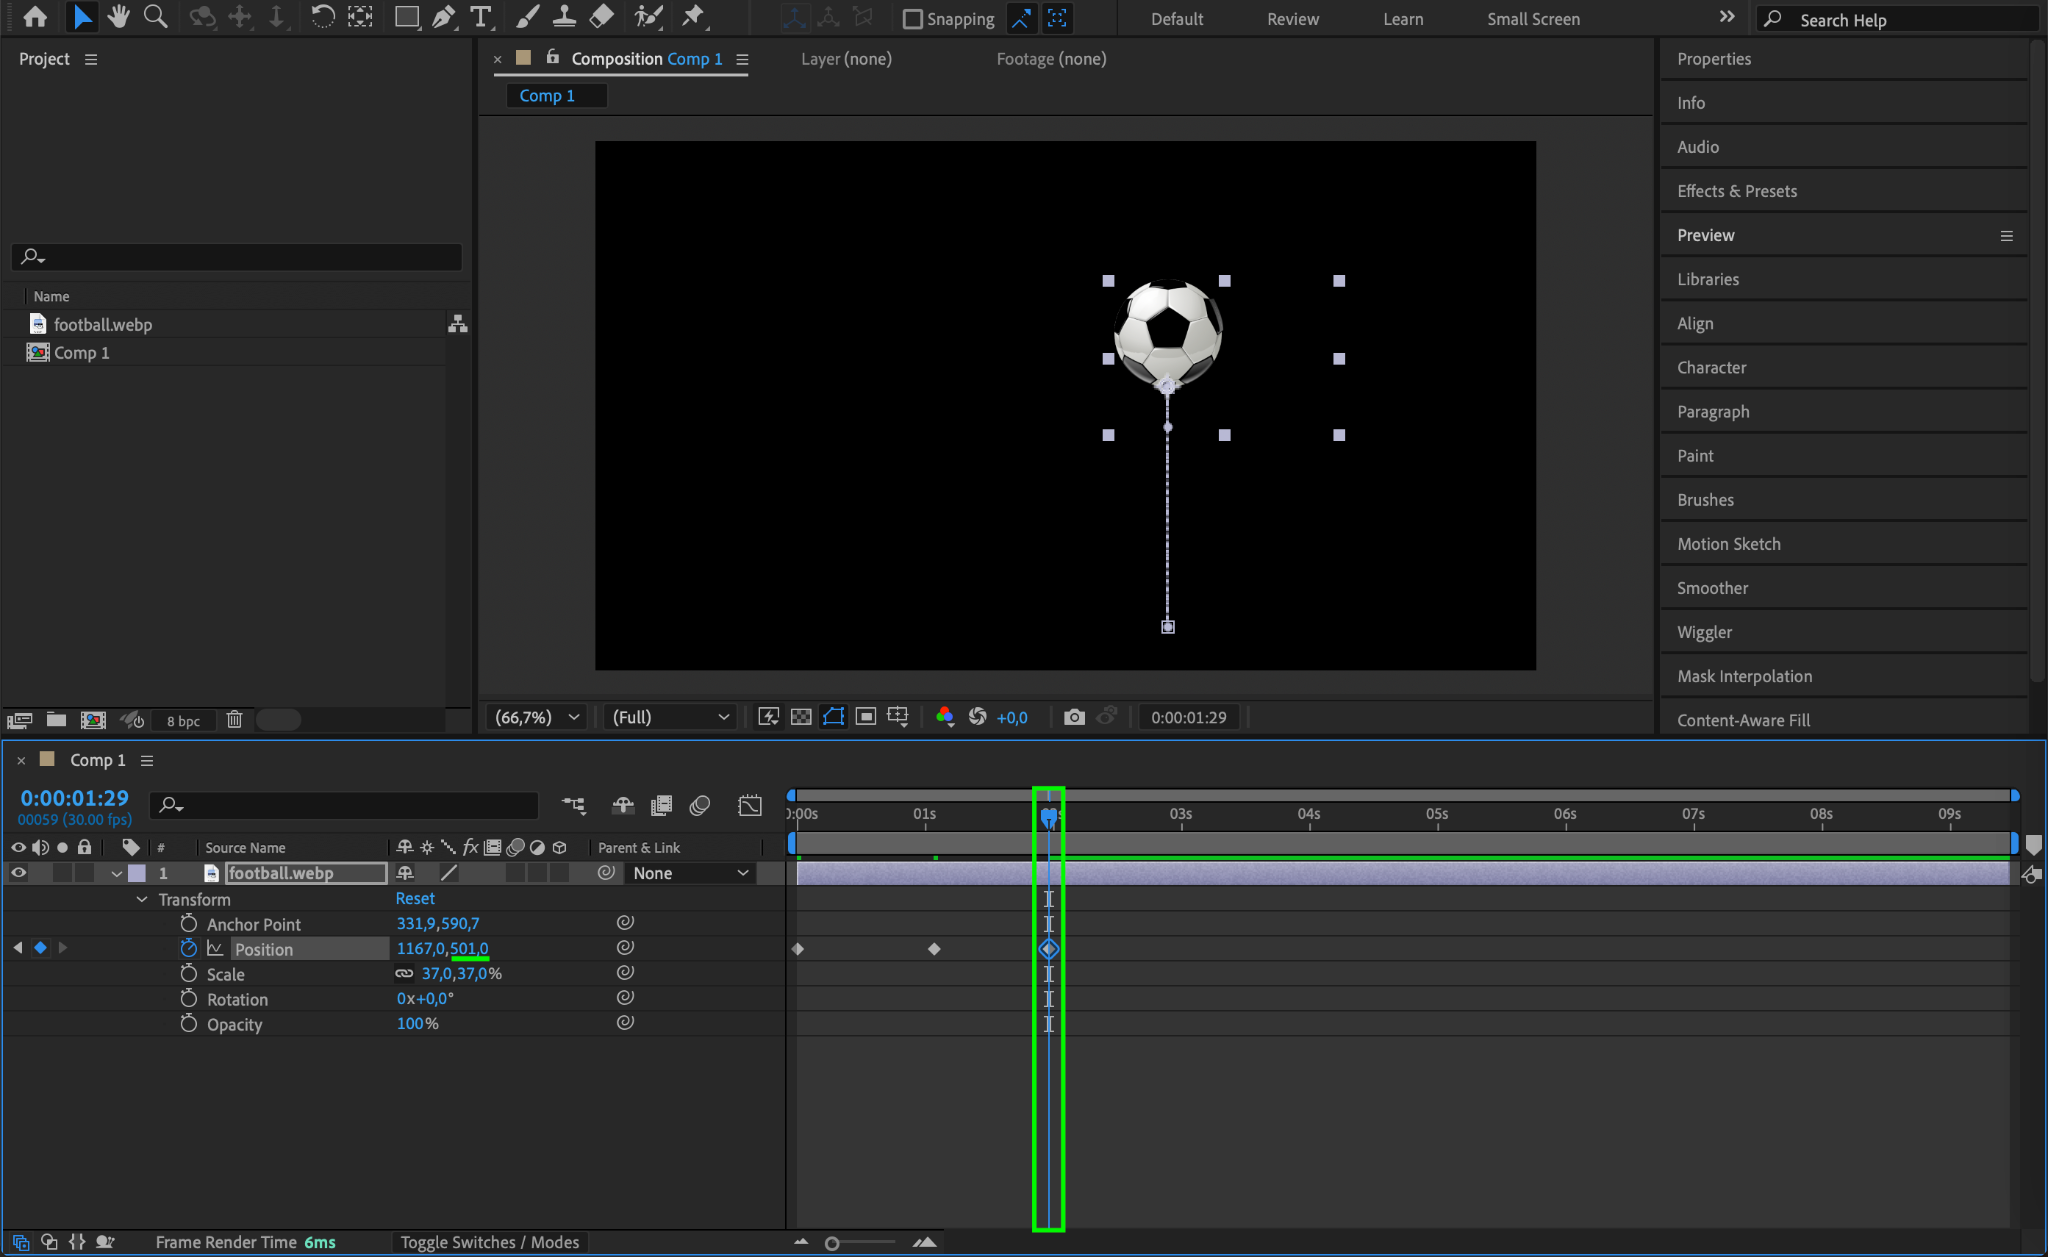Hide the football.webp layer with eye icon
Screen dimensions: 2048x1257
tap(18, 873)
